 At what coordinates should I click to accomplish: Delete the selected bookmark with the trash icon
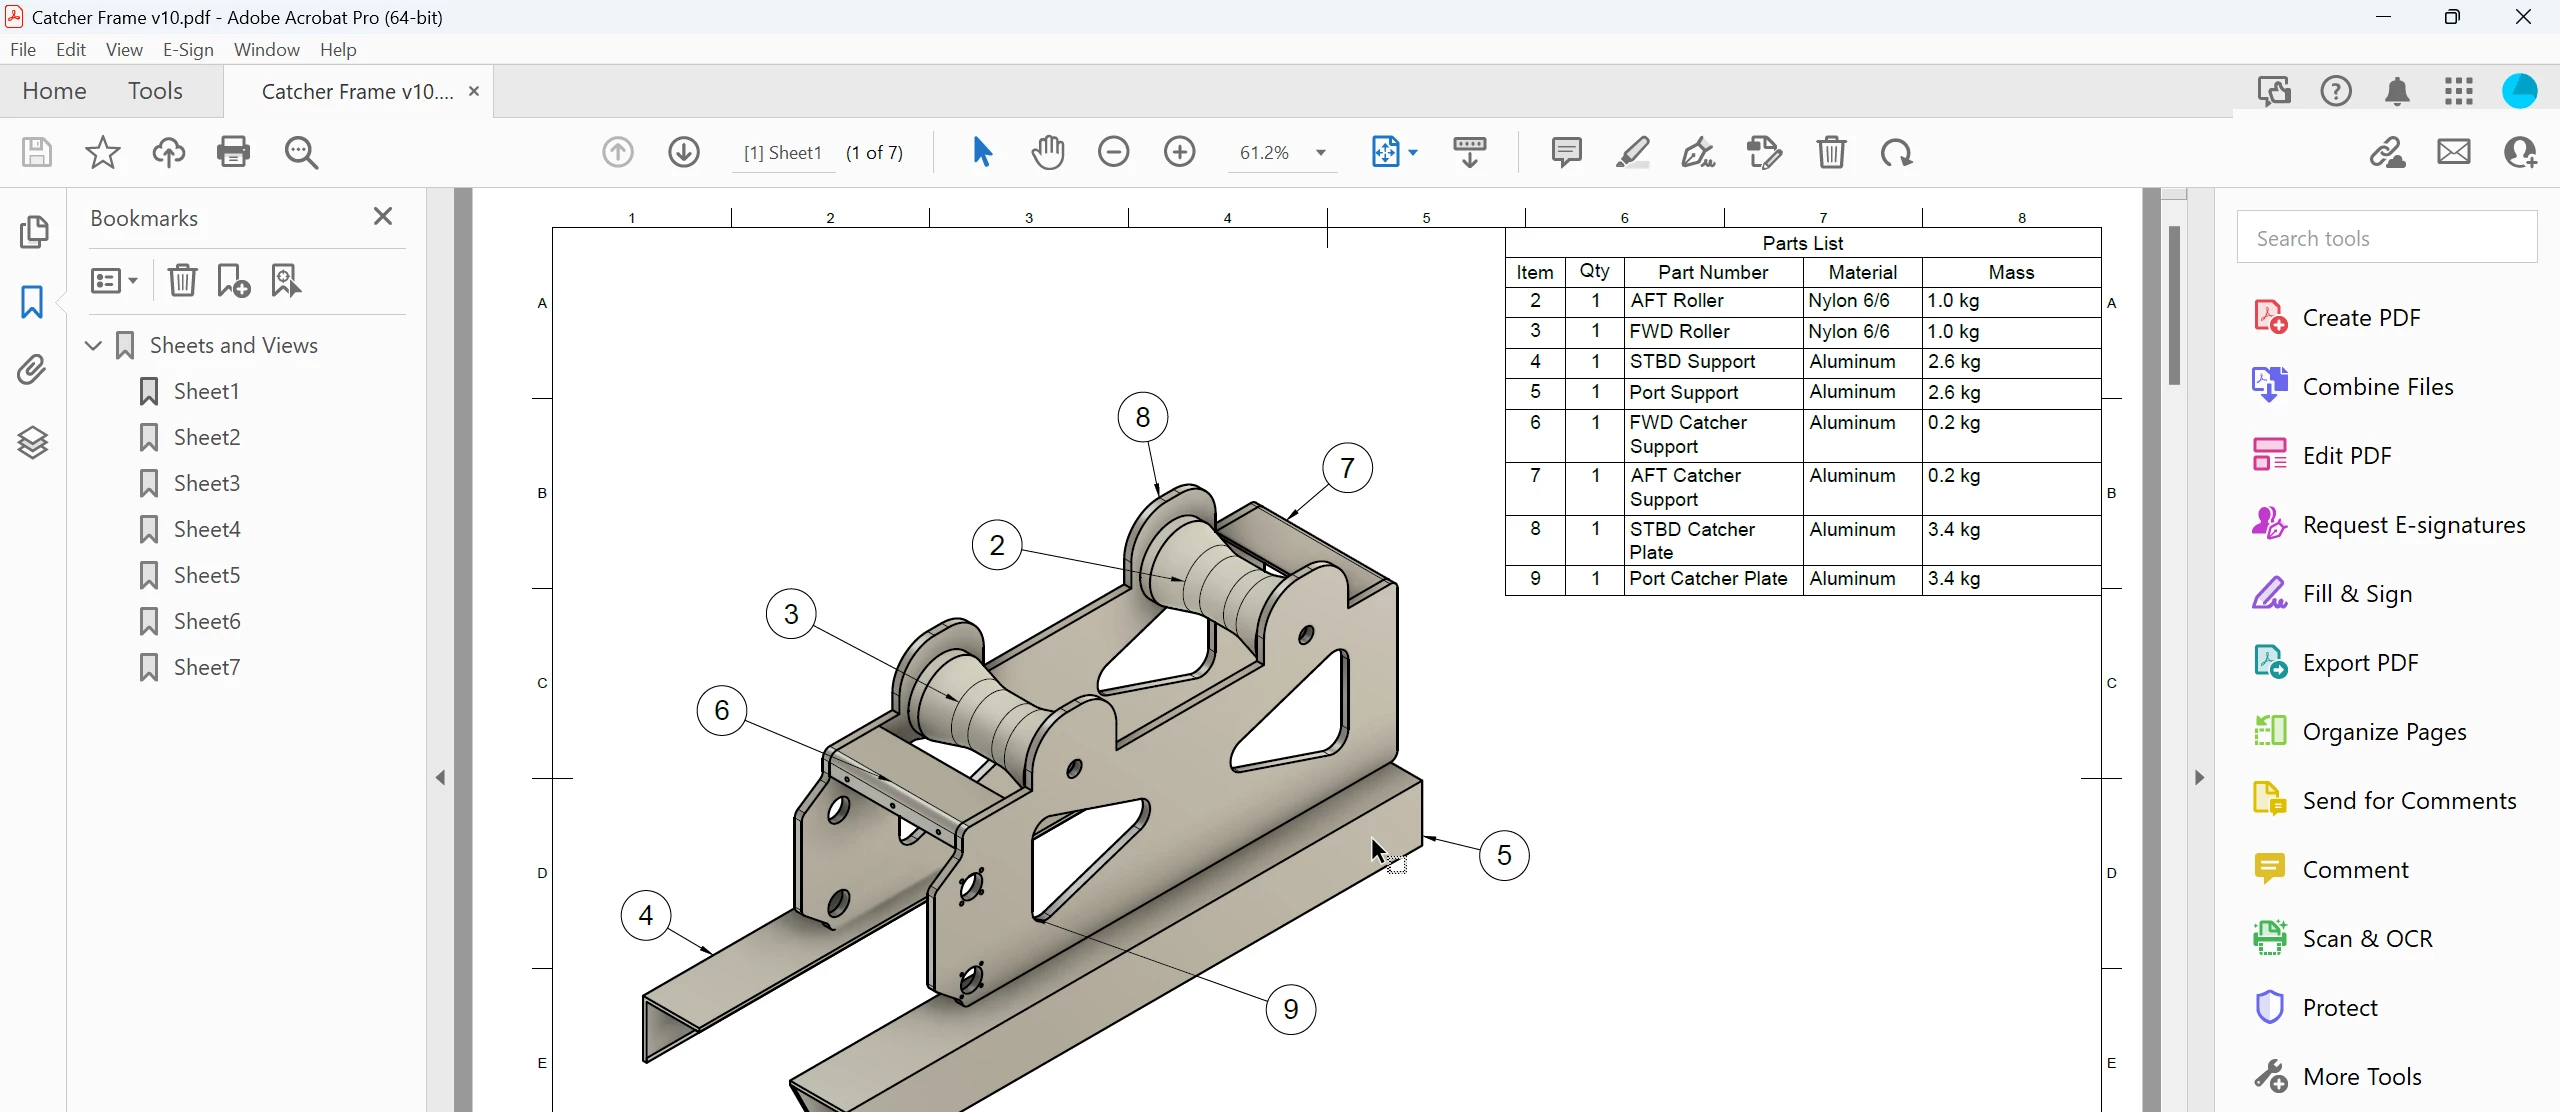click(182, 281)
